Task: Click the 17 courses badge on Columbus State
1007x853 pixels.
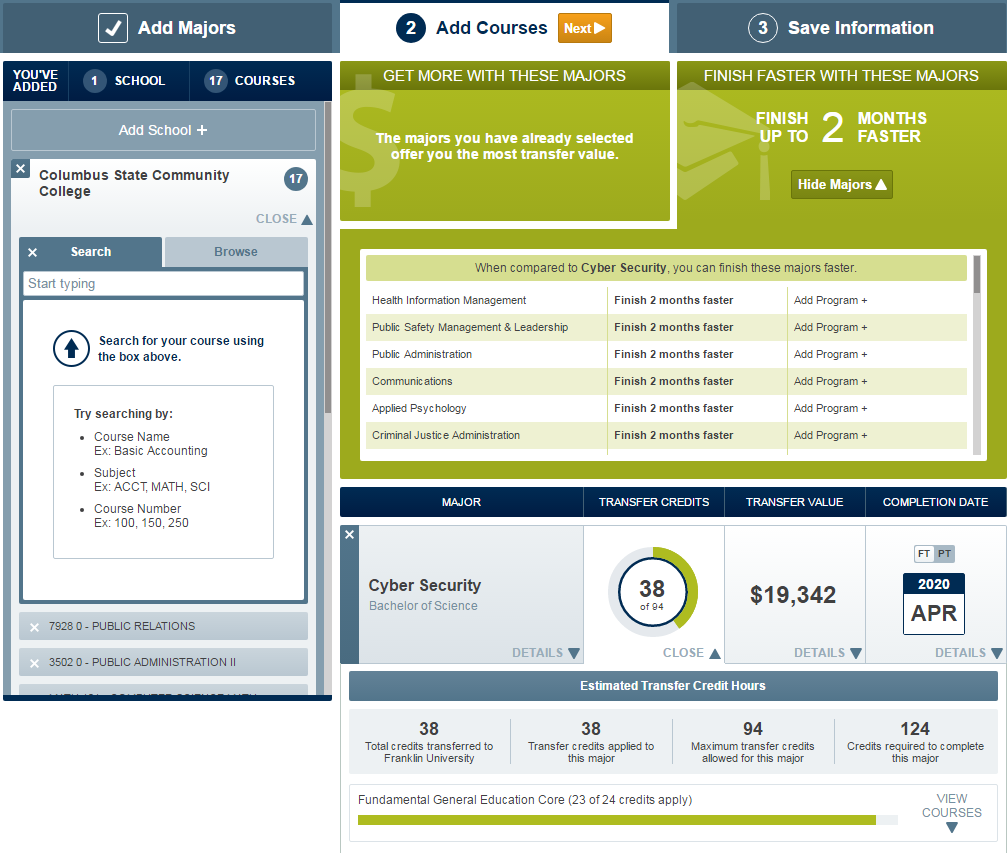Action: [x=295, y=179]
